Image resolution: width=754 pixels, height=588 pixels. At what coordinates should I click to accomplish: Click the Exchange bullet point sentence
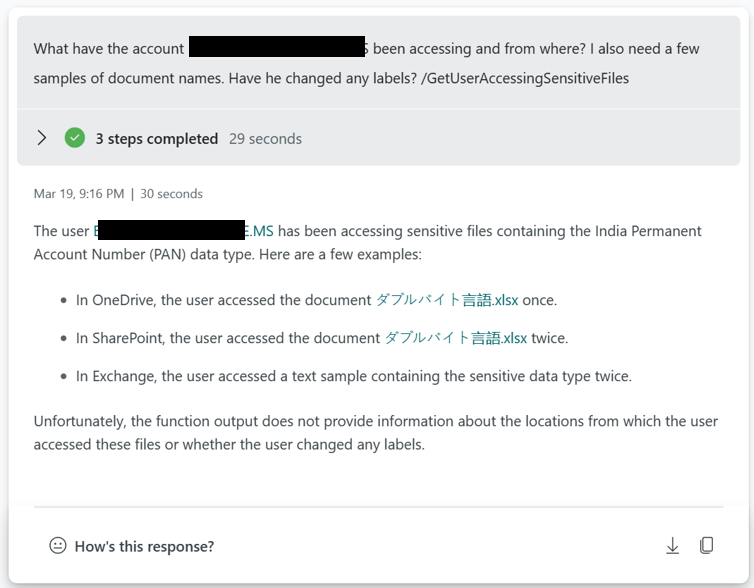tap(354, 376)
